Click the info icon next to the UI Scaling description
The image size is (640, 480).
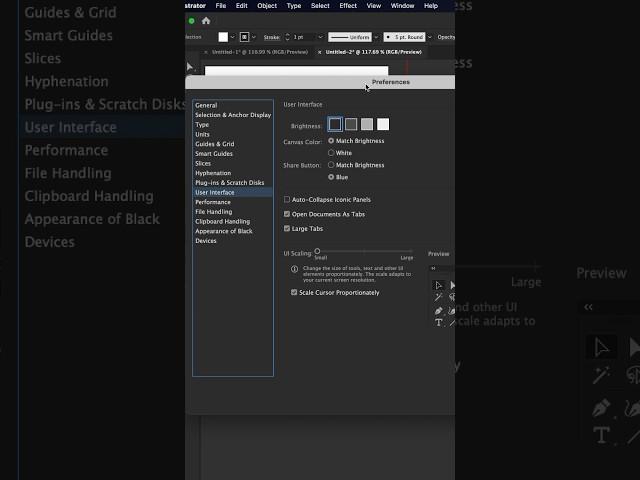click(x=294, y=269)
